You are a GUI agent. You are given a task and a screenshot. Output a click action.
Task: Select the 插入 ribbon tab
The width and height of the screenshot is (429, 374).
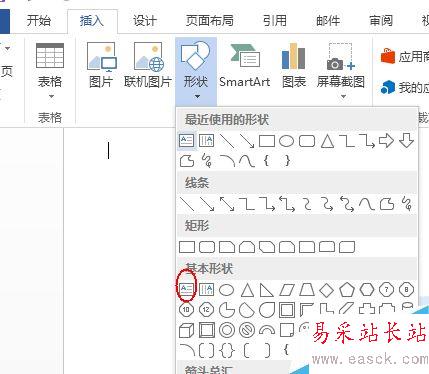click(x=92, y=21)
